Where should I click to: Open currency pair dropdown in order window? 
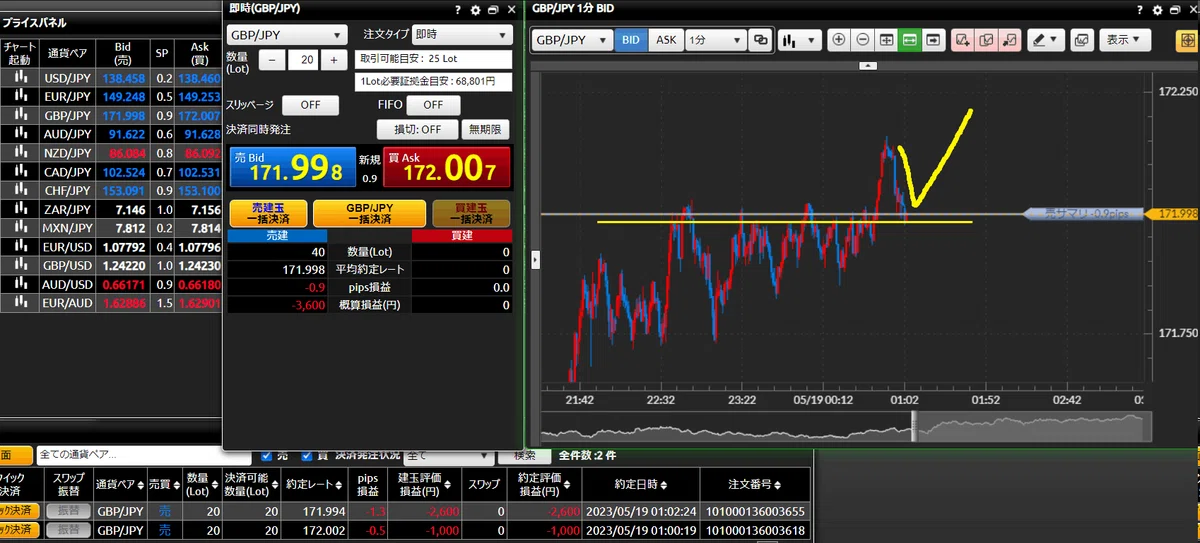click(x=287, y=34)
